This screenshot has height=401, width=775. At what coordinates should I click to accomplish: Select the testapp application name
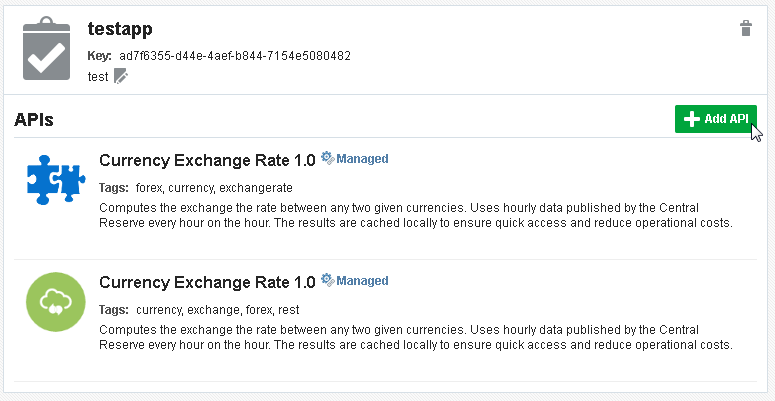(x=120, y=31)
